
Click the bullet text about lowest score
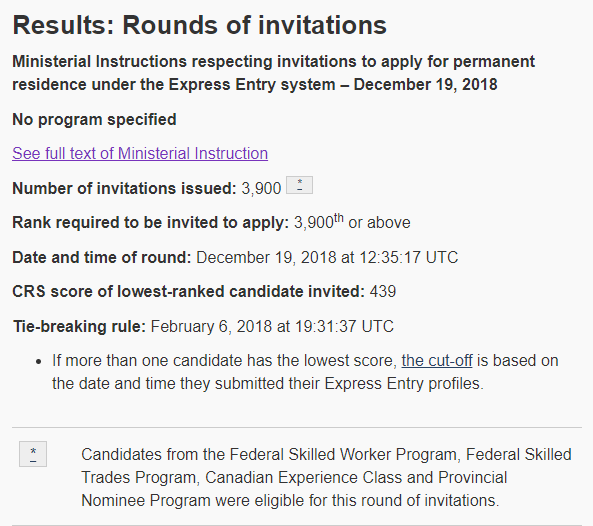[305, 372]
